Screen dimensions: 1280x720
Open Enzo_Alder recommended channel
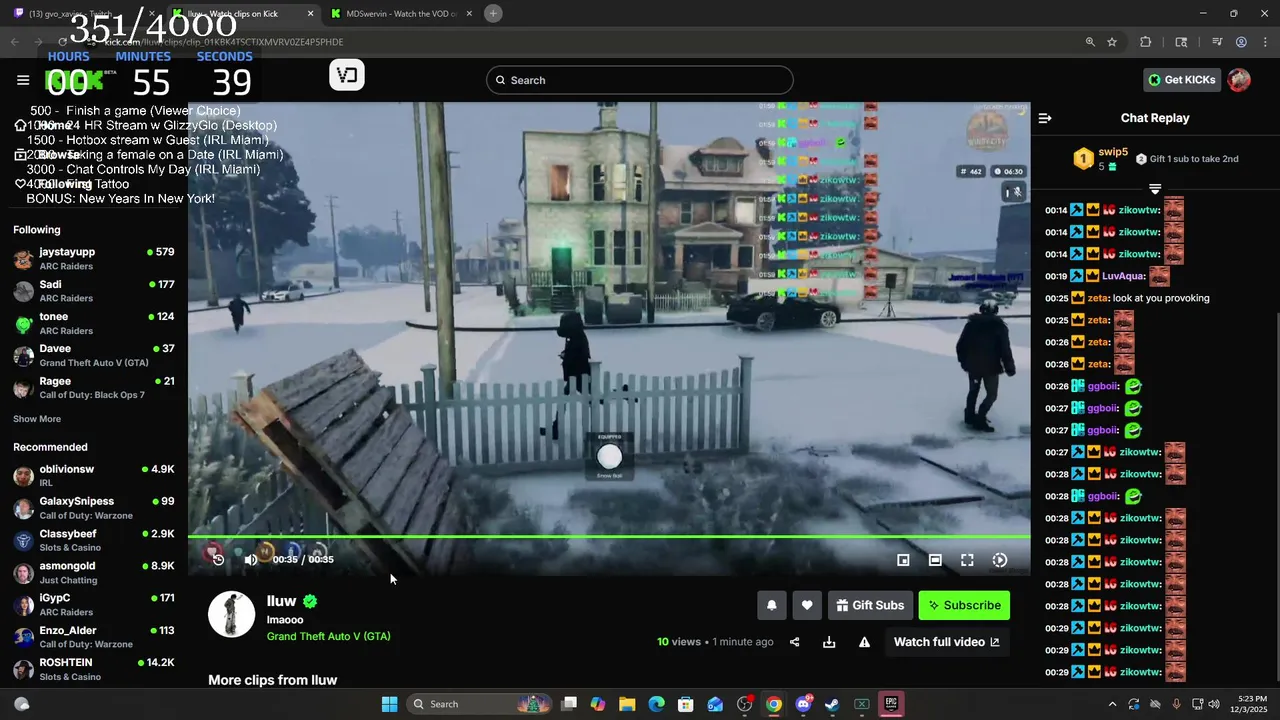94,637
